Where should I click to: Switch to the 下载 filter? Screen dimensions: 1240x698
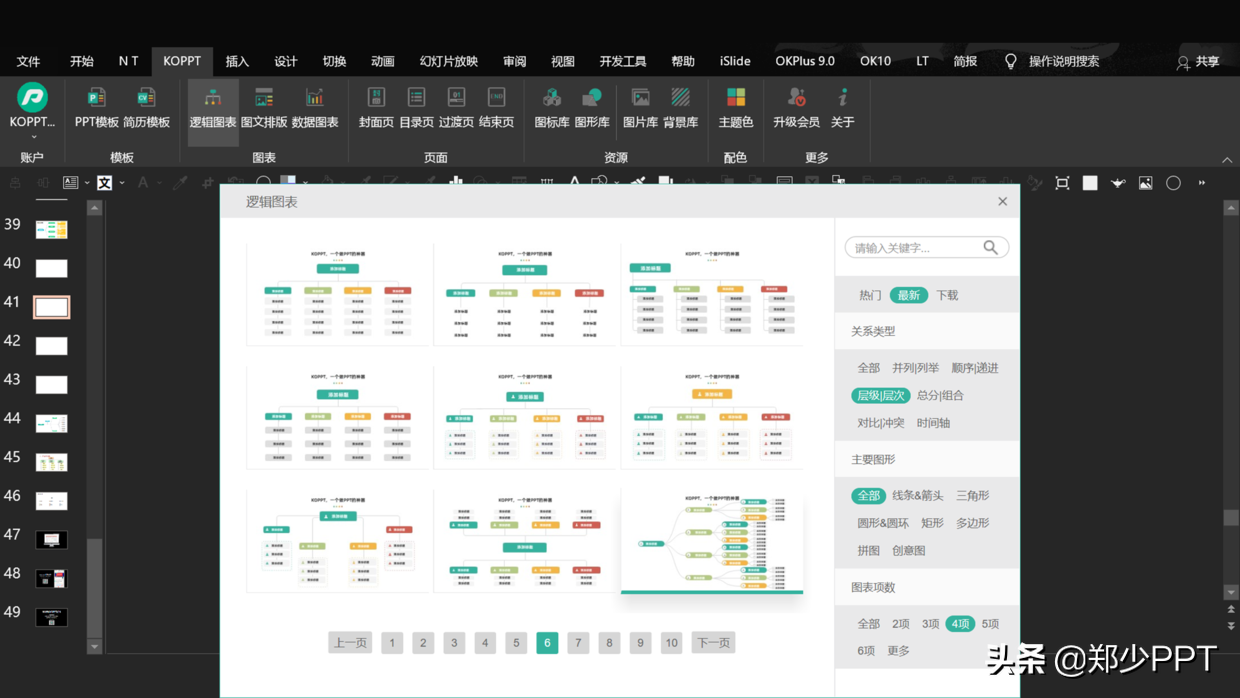coord(947,295)
